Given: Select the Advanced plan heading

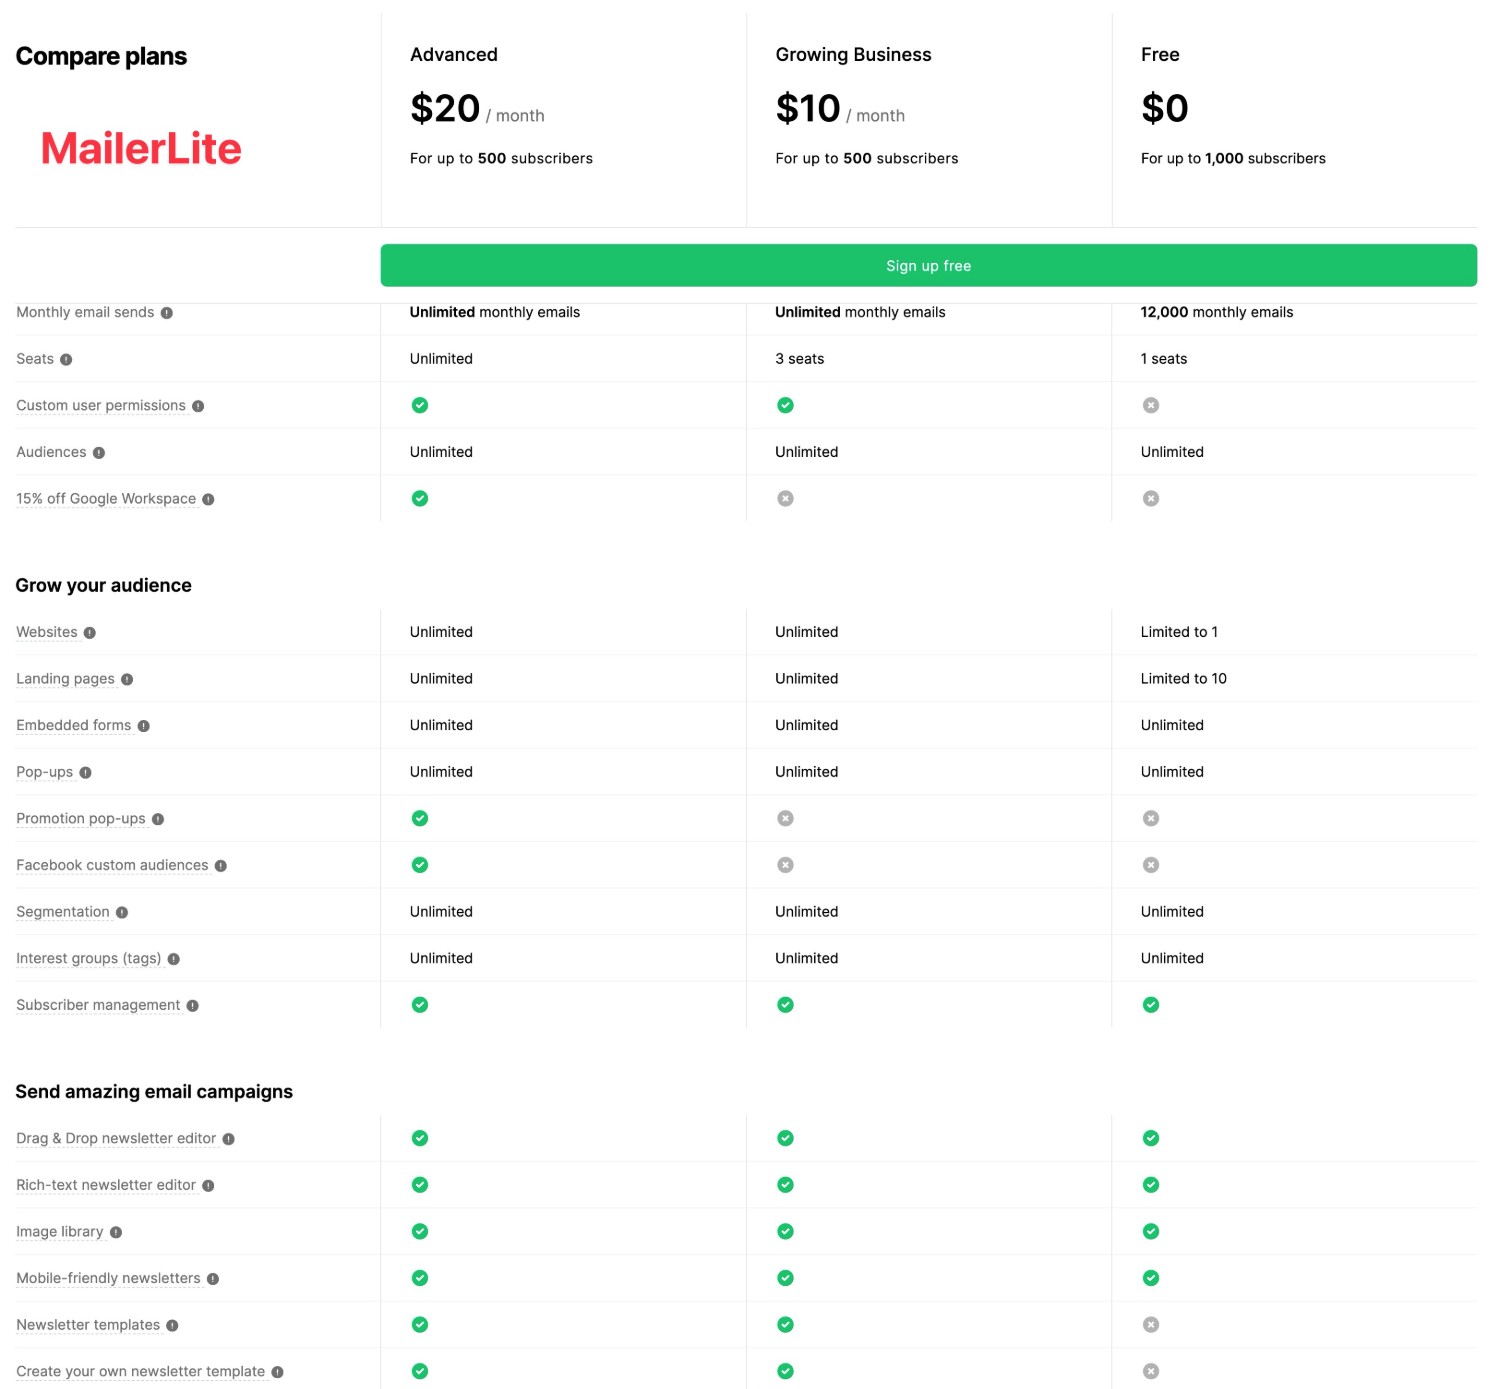Looking at the screenshot, I should pos(454,55).
